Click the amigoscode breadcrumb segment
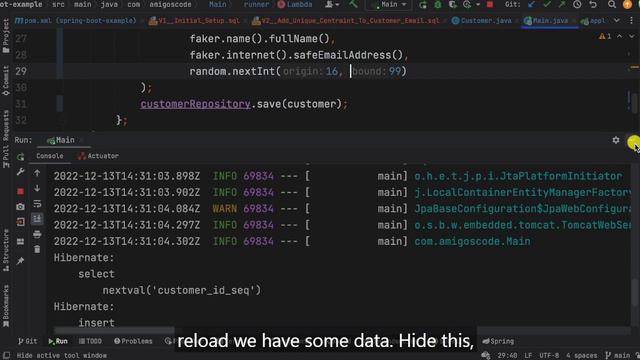Screen dimensions: 640x360 tap(170, 4)
